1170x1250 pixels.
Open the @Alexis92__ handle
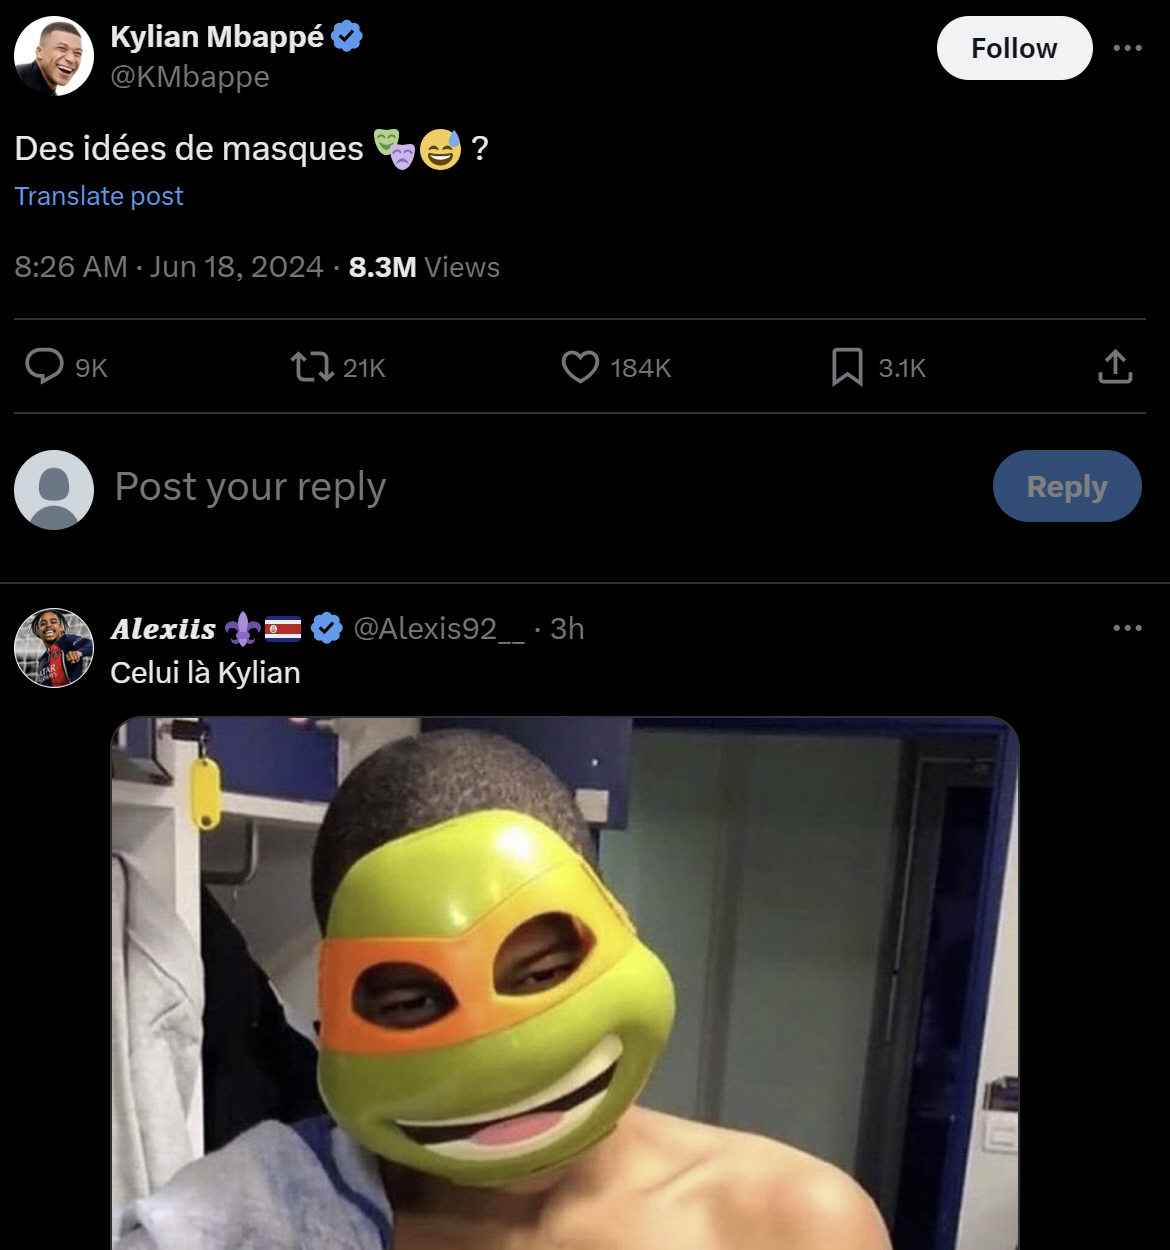point(439,628)
